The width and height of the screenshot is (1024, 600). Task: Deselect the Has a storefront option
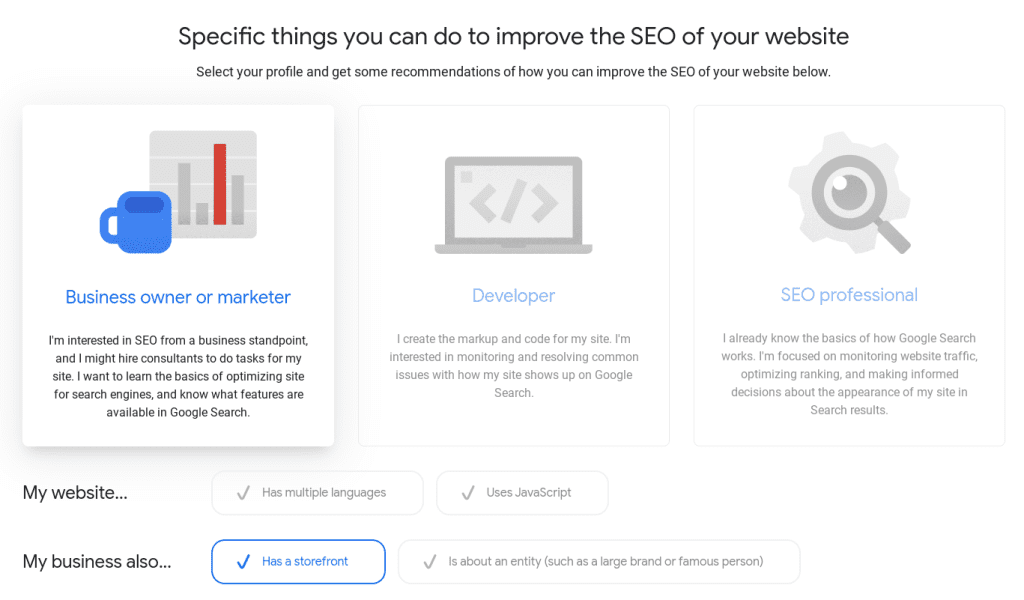298,561
